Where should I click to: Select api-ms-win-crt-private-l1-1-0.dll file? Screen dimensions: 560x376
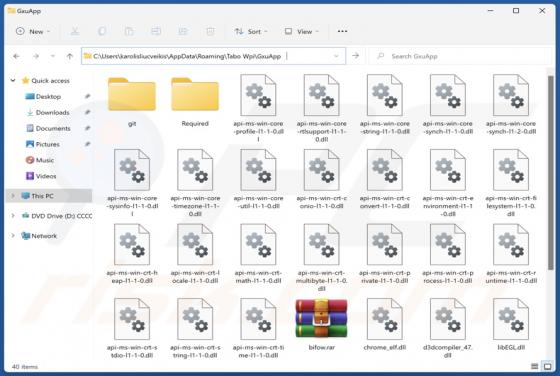point(385,254)
